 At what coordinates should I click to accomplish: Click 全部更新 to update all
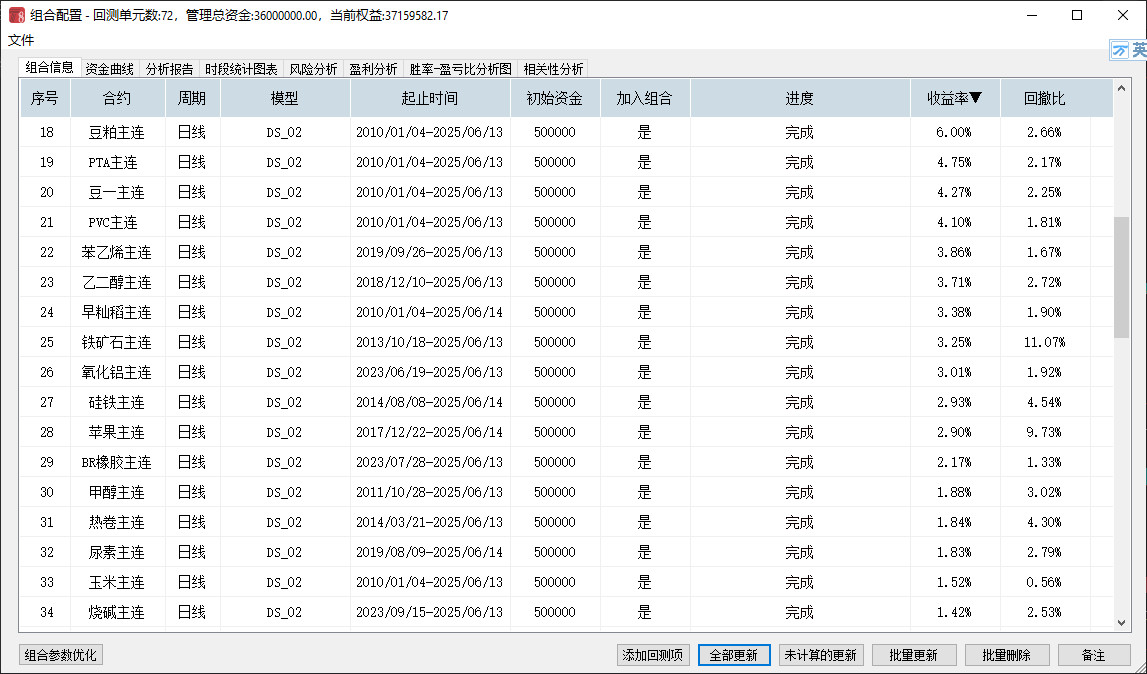coord(734,656)
